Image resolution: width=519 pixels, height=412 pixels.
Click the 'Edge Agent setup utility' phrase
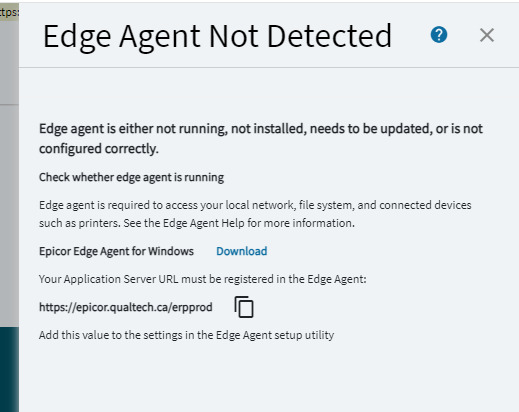(x=275, y=335)
